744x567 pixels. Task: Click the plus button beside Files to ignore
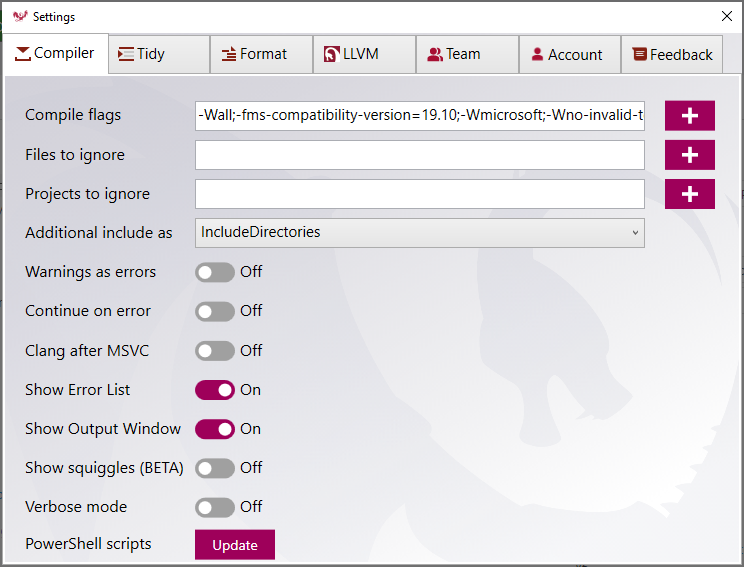pos(690,155)
